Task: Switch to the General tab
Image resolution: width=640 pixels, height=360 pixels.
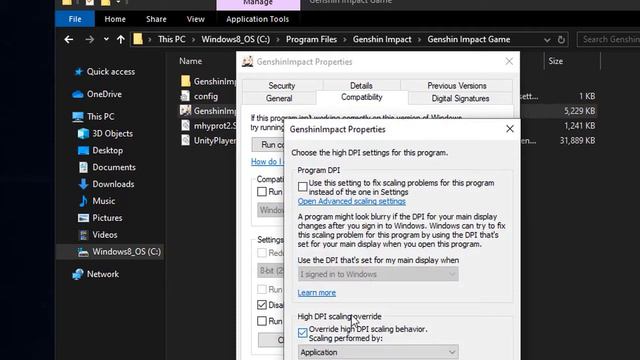Action: pyautogui.click(x=279, y=98)
